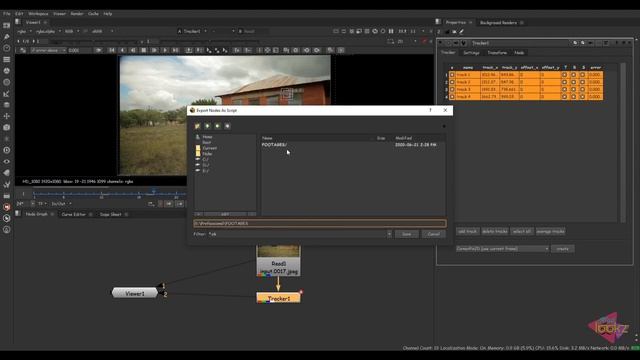The width and height of the screenshot is (640, 360).
Task: Open the Workspace menu
Action: tap(38, 14)
